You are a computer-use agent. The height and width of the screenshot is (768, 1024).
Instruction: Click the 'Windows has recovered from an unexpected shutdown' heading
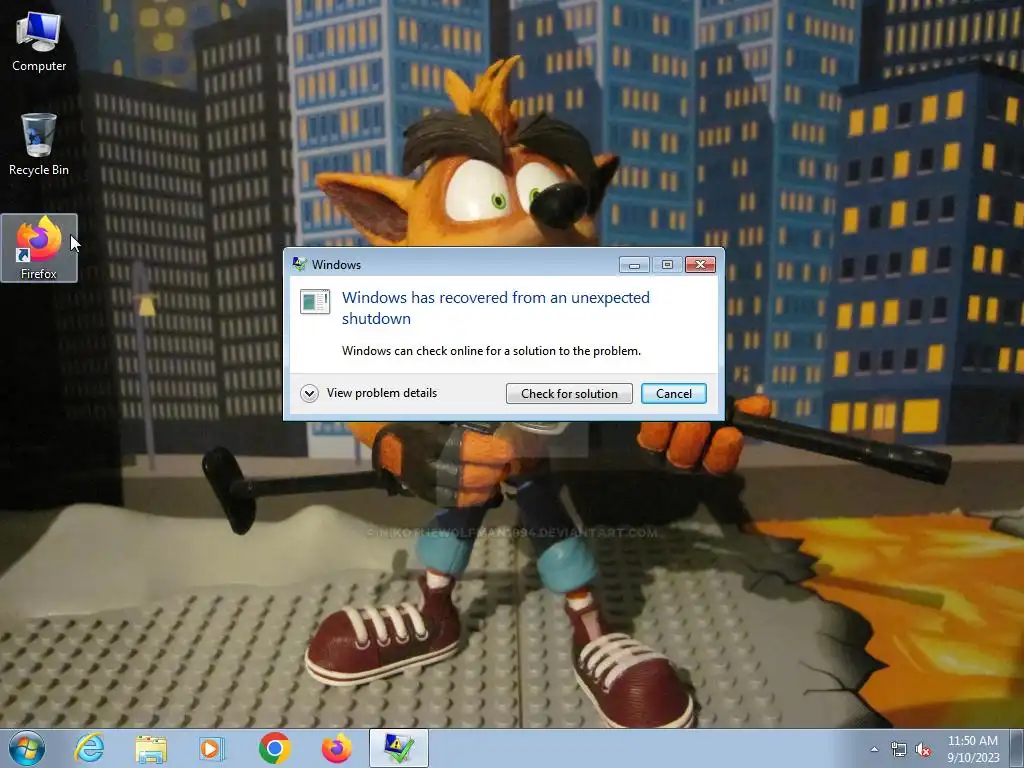(x=496, y=308)
